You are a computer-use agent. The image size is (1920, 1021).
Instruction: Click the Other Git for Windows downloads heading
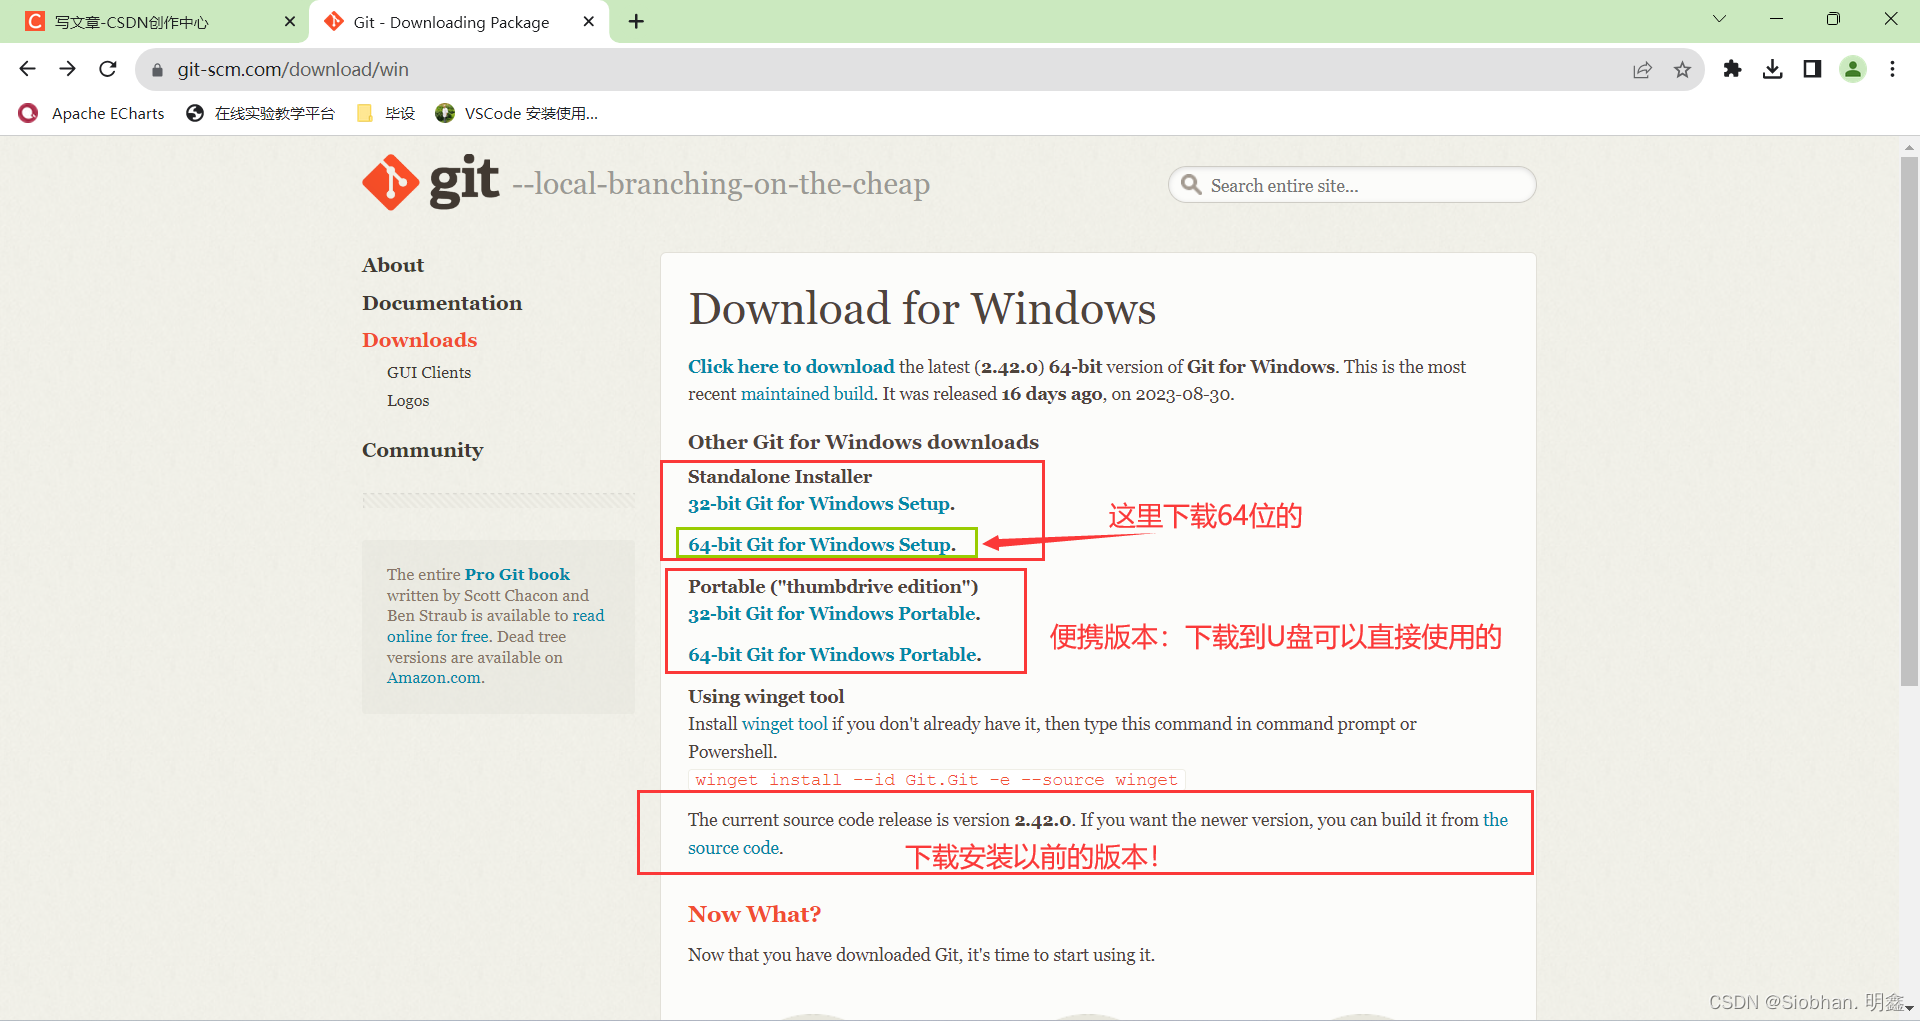tap(863, 442)
